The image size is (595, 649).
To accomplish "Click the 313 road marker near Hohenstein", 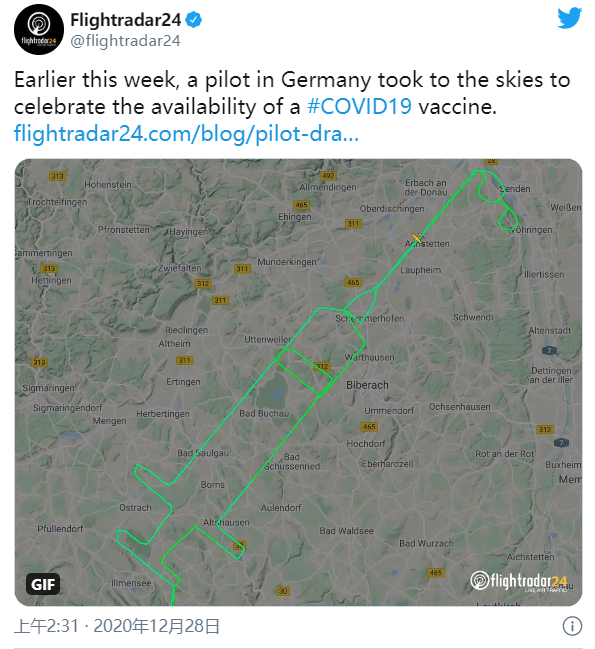I will click(x=57, y=176).
